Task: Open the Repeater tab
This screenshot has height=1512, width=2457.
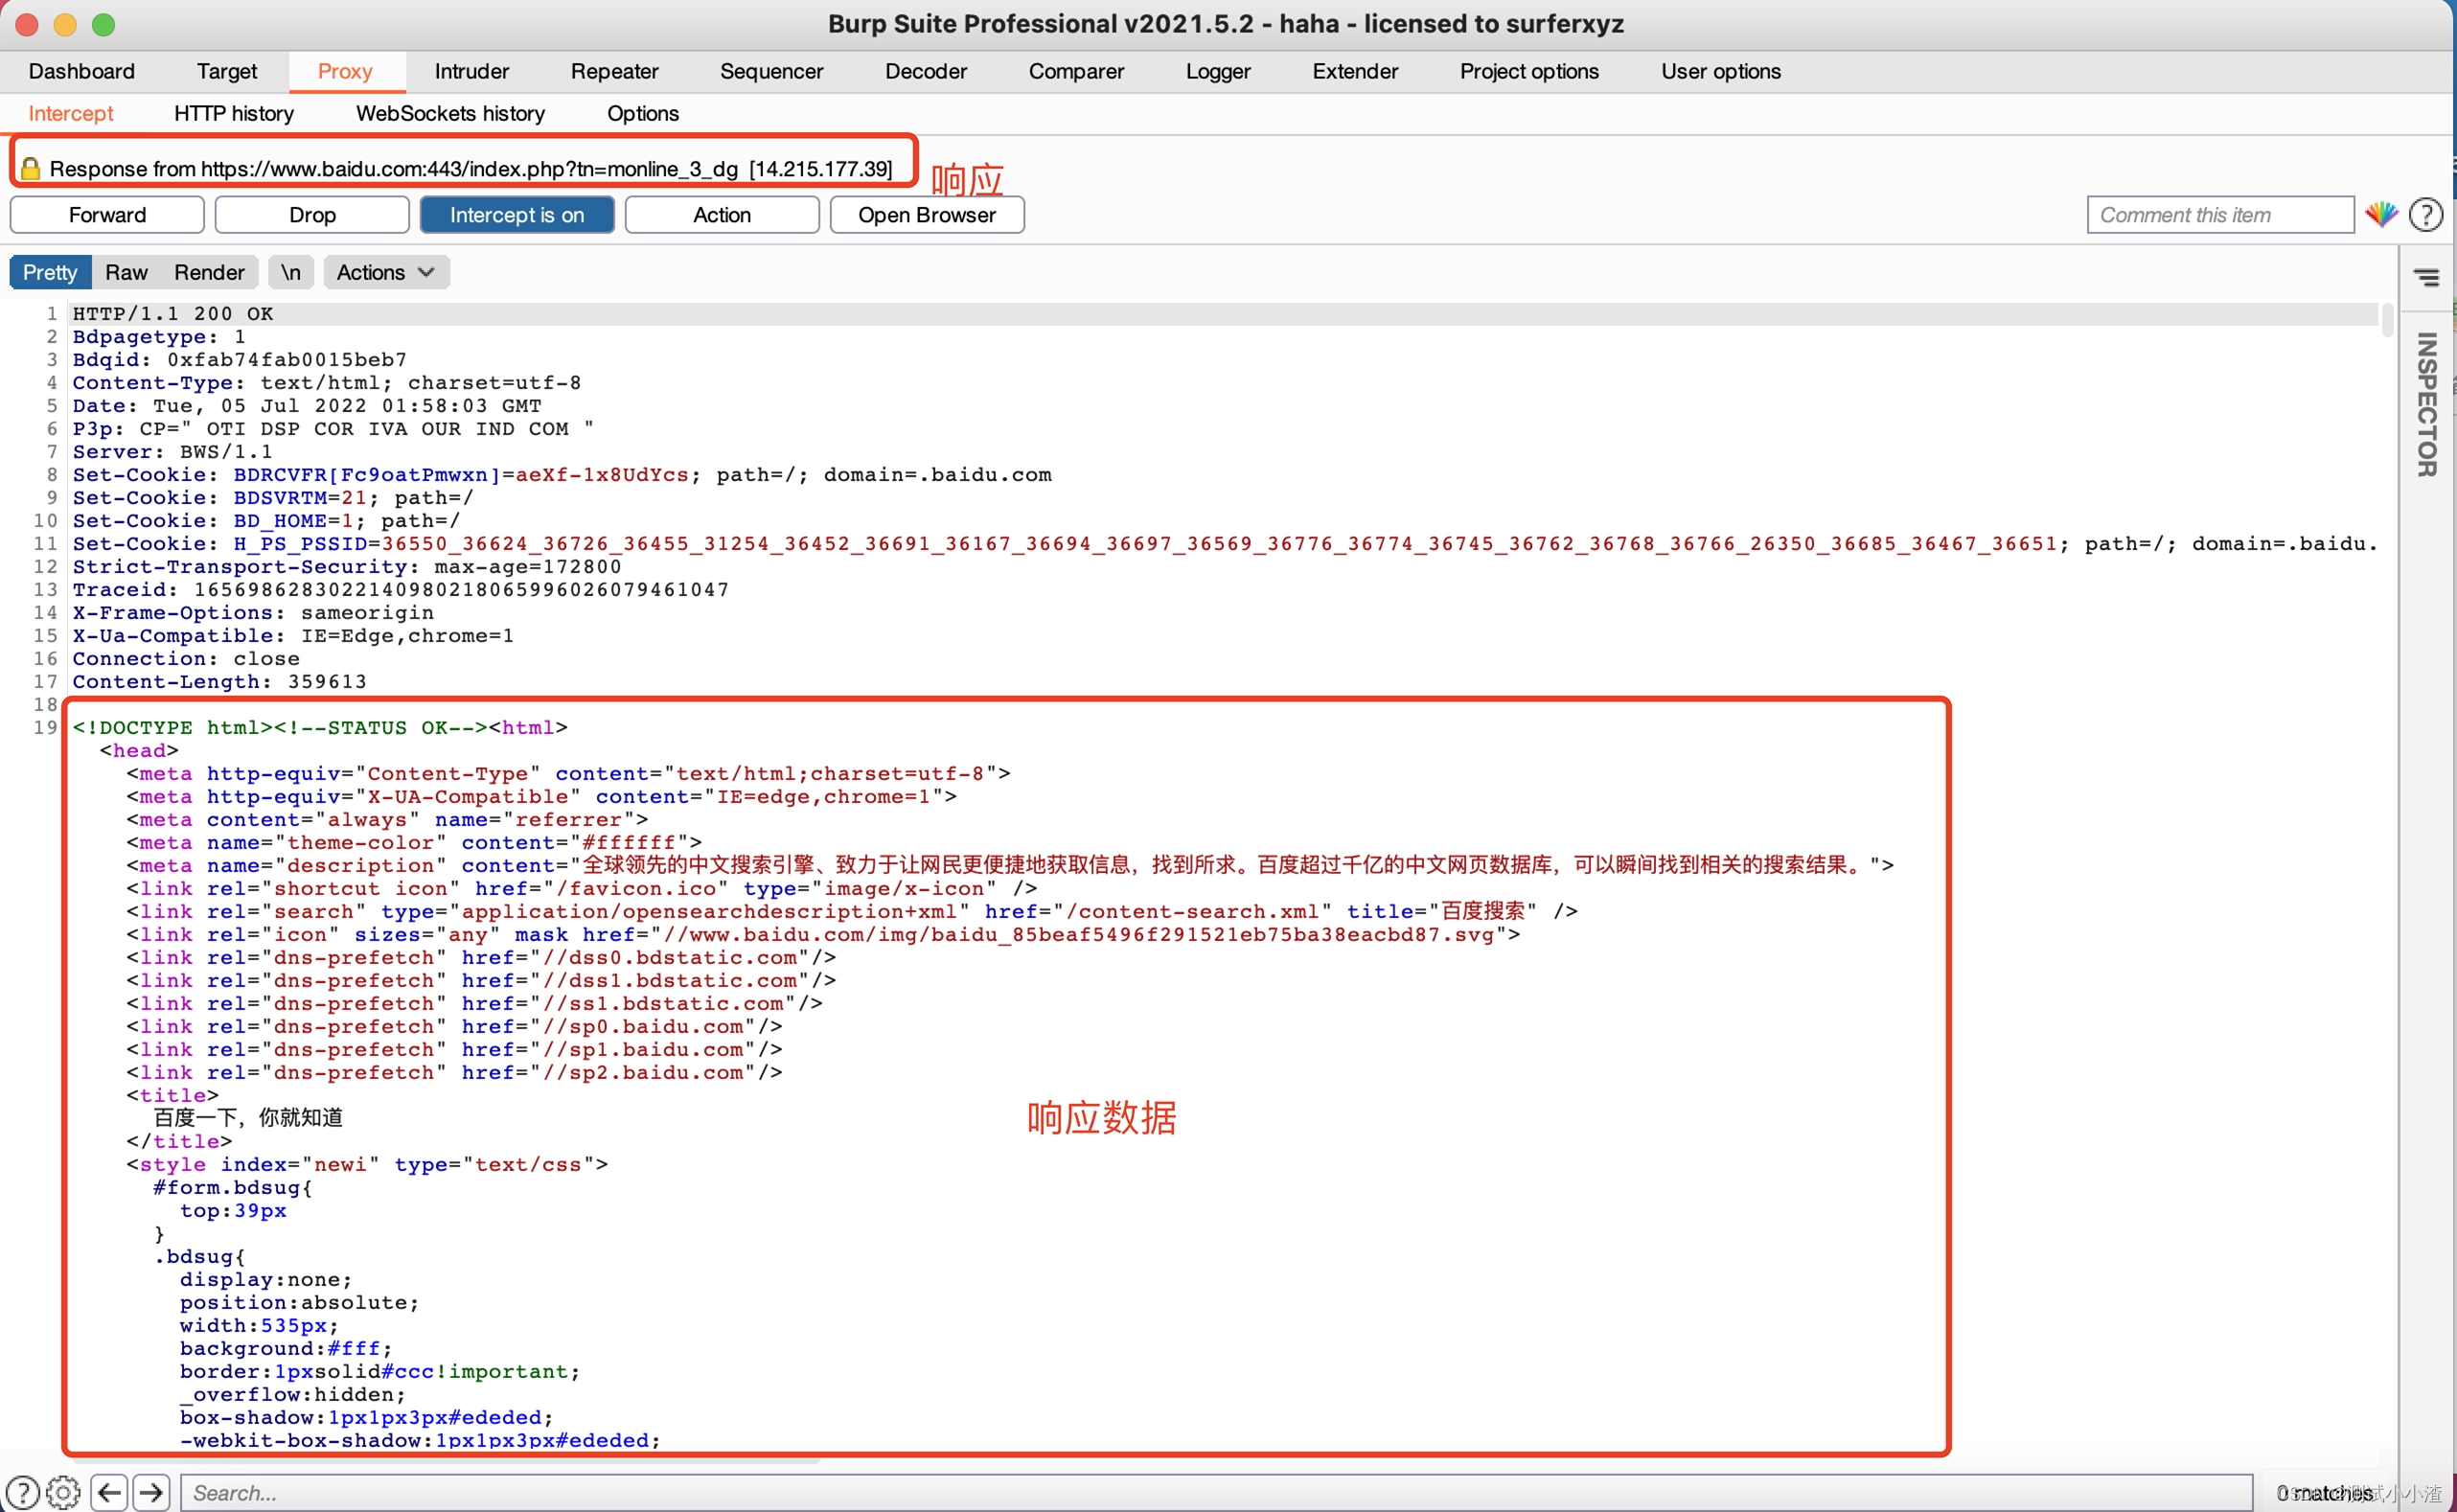Action: [x=614, y=71]
